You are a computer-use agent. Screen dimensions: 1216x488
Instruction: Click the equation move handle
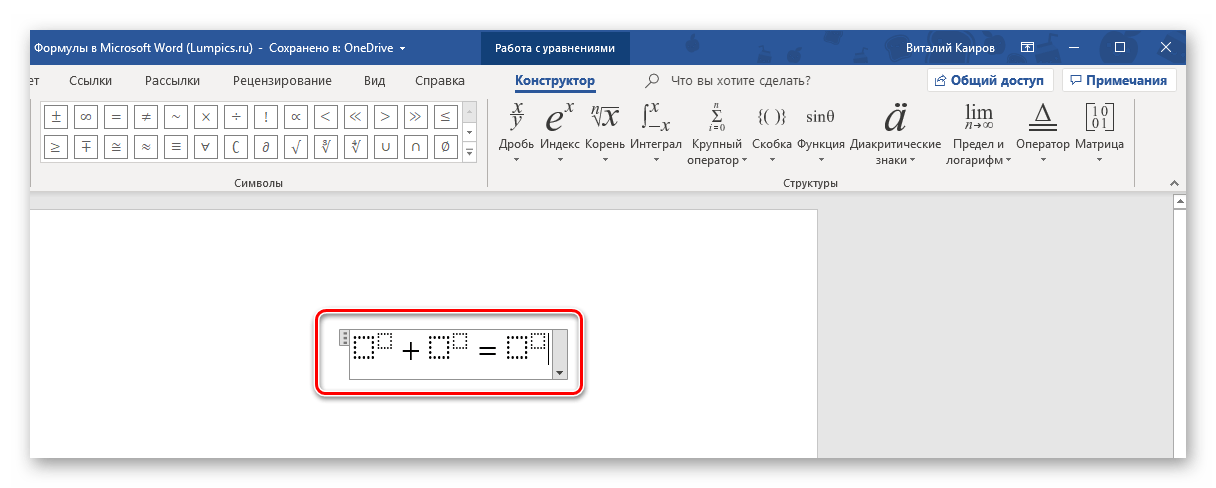344,337
